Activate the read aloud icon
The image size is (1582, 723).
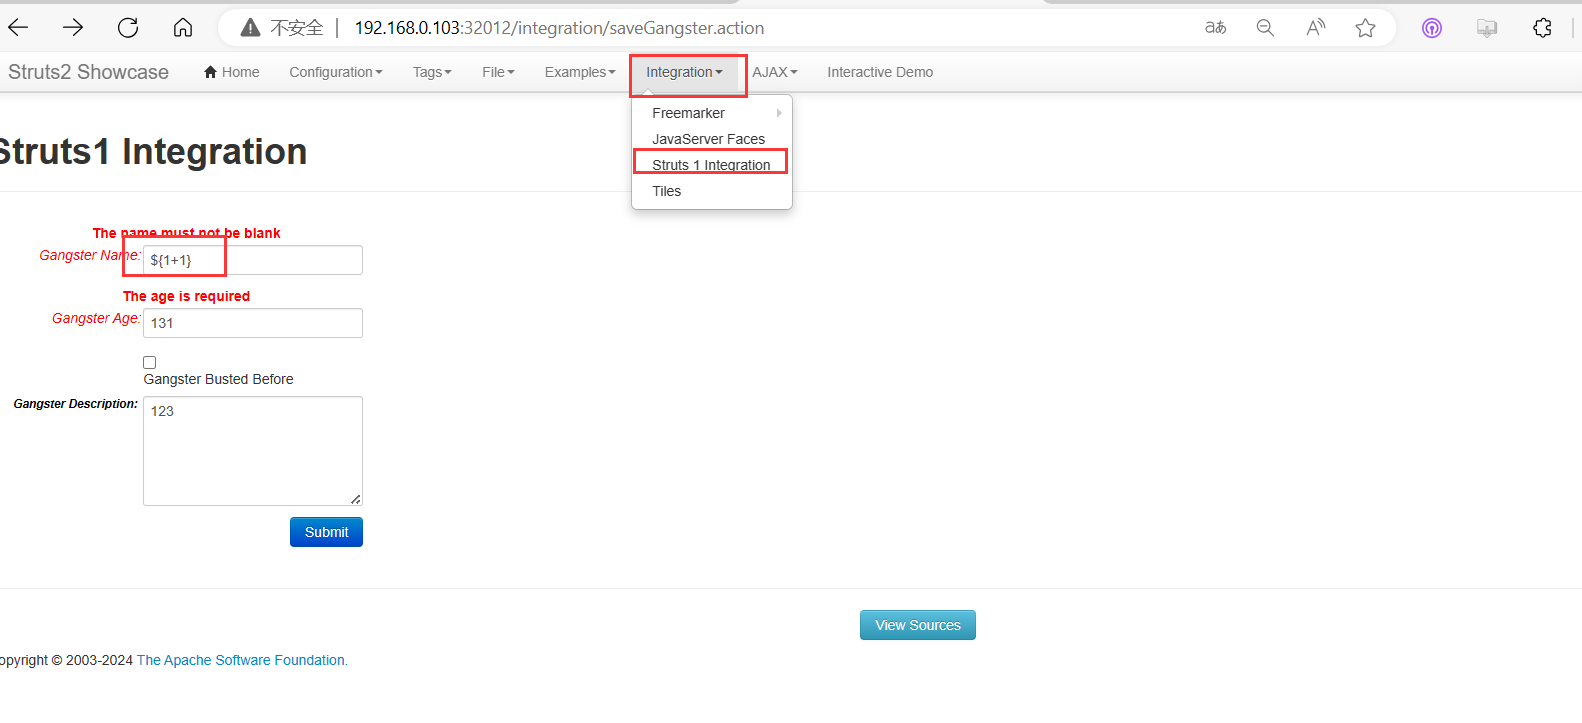pos(1315,28)
